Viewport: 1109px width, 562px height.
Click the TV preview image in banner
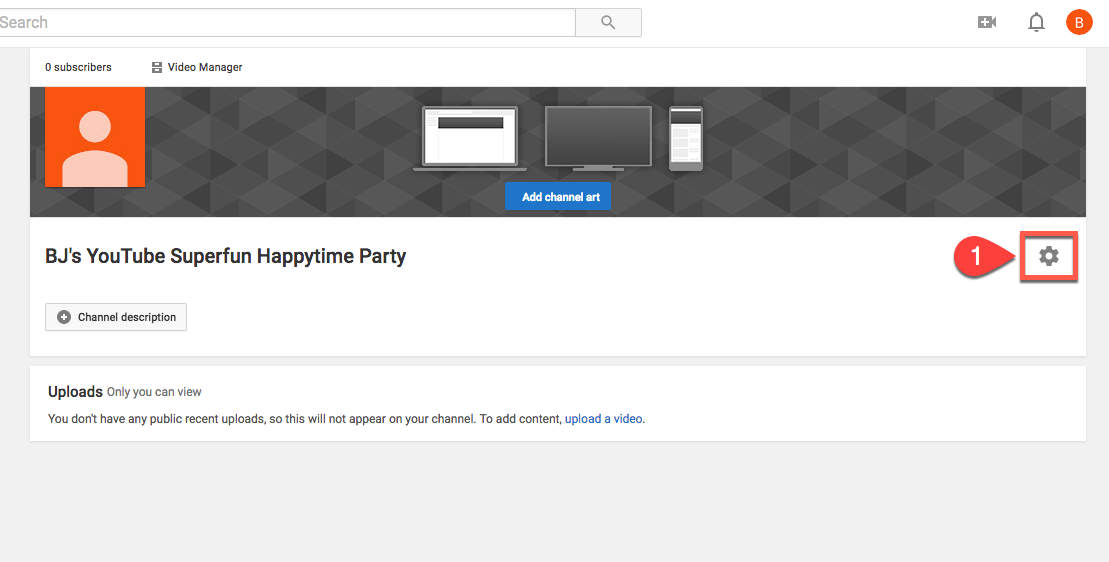coord(598,139)
